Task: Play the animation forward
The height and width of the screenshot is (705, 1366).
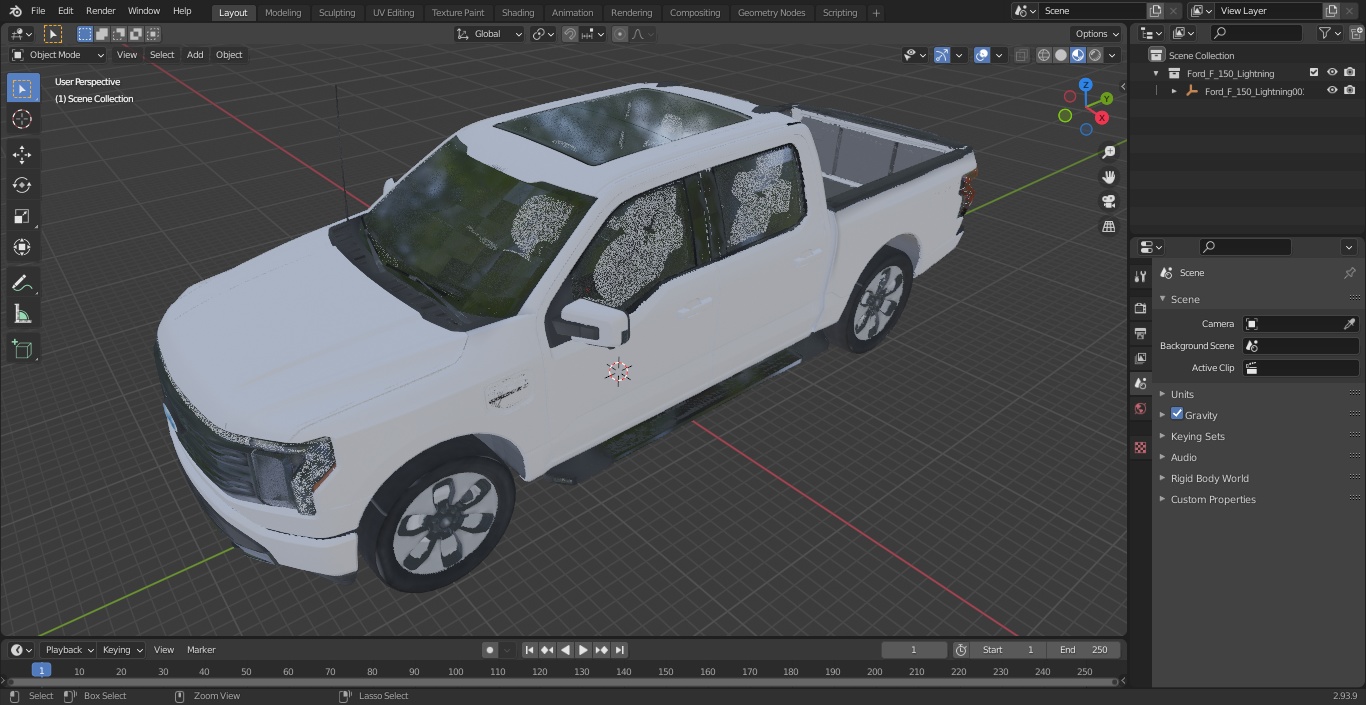Action: 584,650
